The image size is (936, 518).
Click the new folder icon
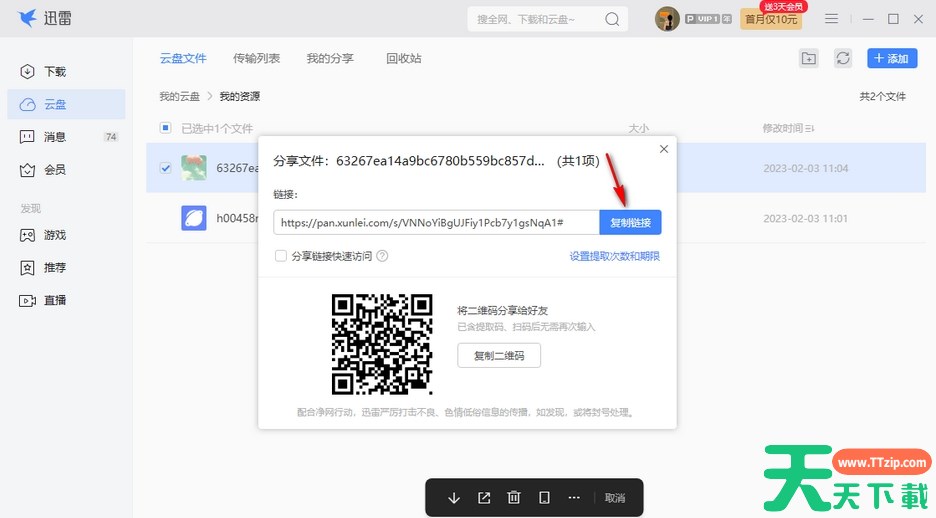coord(809,59)
